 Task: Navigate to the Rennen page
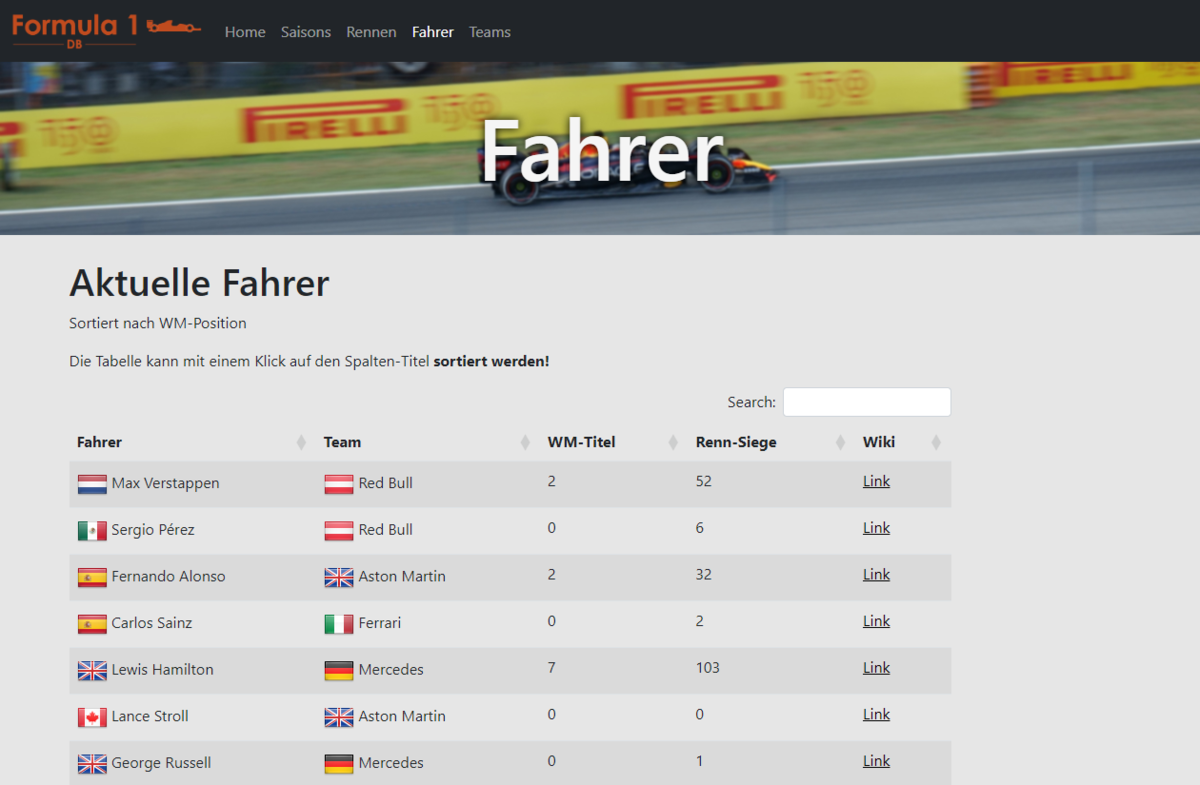371,32
